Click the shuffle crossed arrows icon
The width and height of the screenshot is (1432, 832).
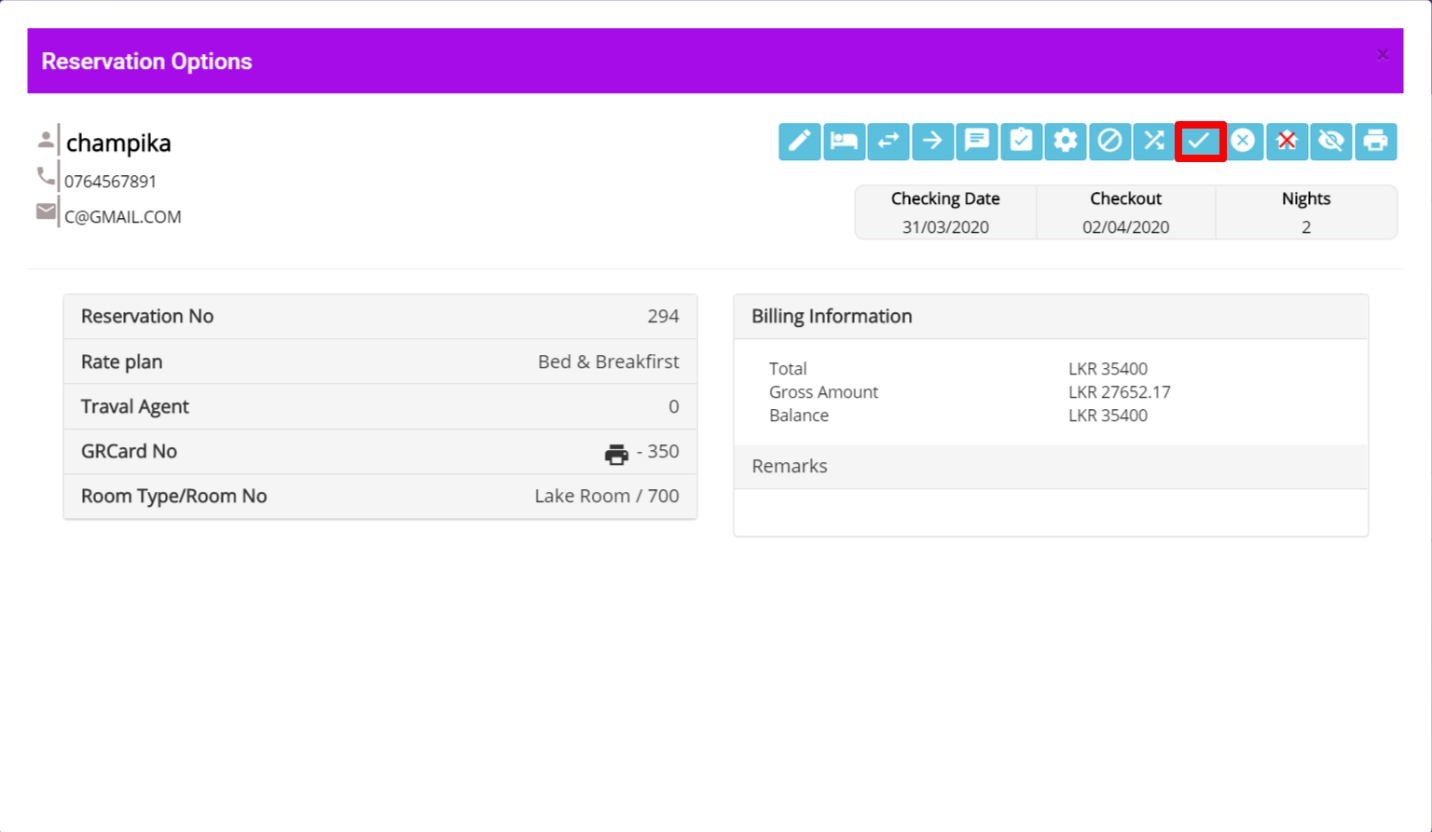[x=1153, y=141]
